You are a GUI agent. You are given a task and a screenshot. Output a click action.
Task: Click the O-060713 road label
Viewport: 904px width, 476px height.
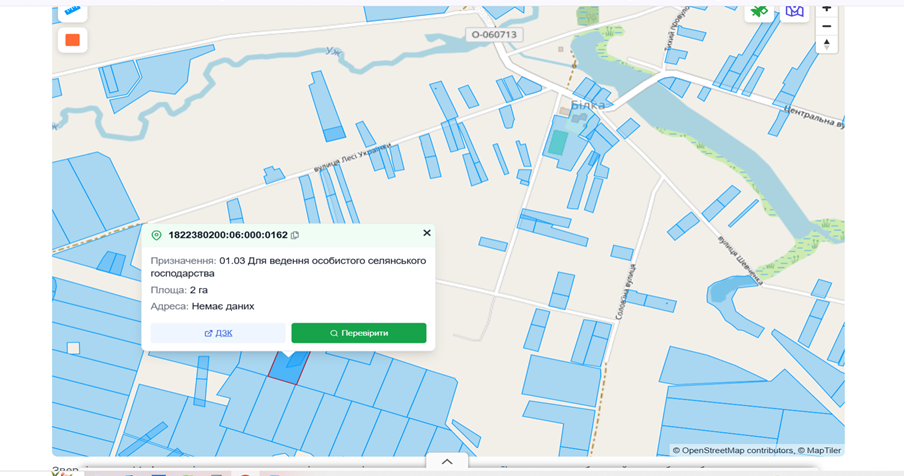494,35
